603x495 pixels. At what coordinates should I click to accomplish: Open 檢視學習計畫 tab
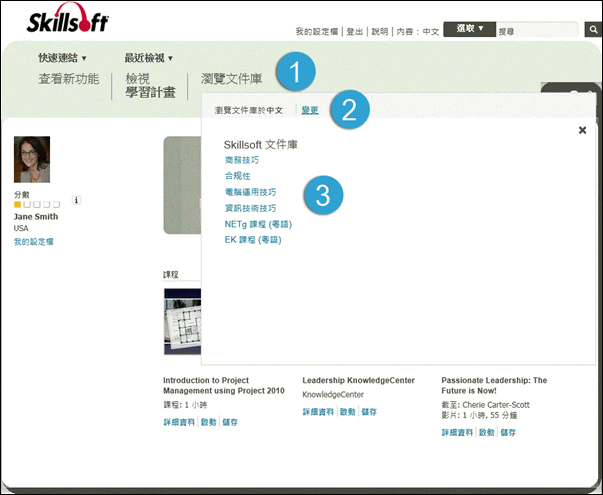point(150,86)
